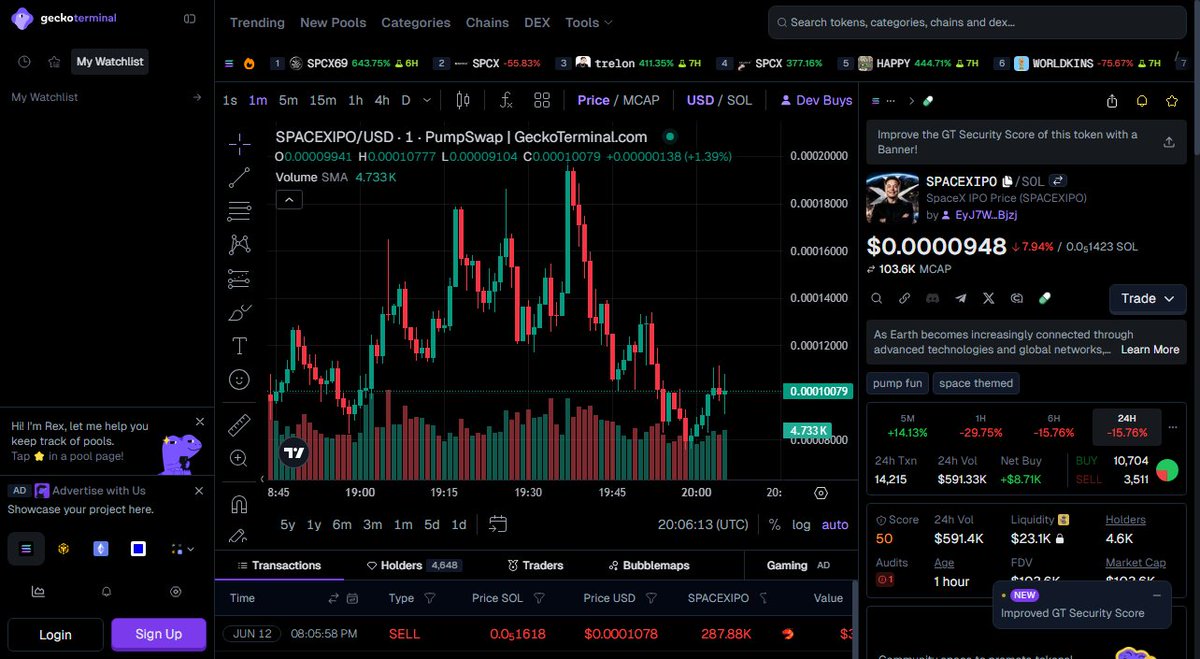Expand My Watchlist arrow
The image size is (1200, 659).
(x=197, y=97)
